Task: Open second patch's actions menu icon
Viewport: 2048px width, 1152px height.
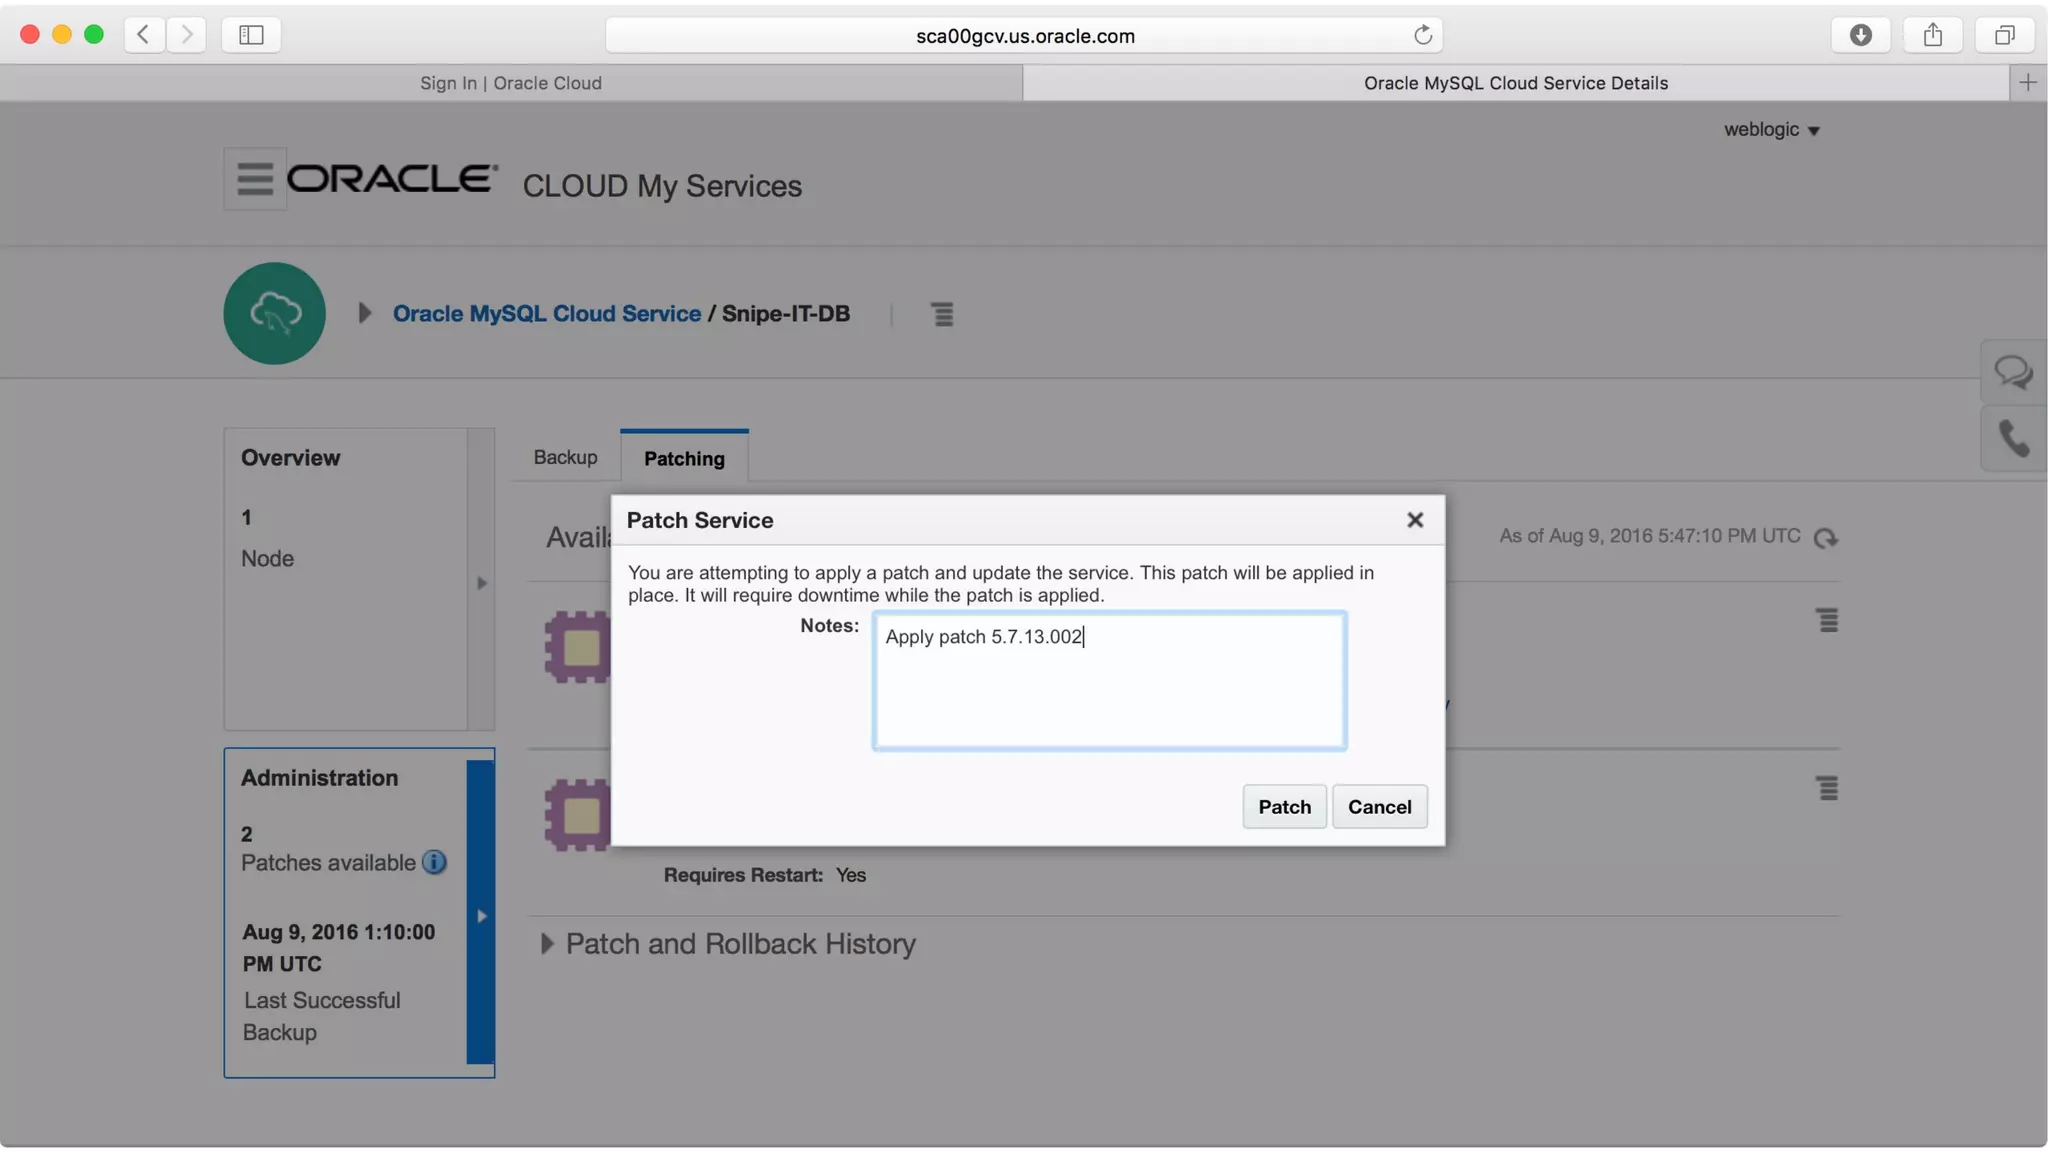Action: (1827, 788)
